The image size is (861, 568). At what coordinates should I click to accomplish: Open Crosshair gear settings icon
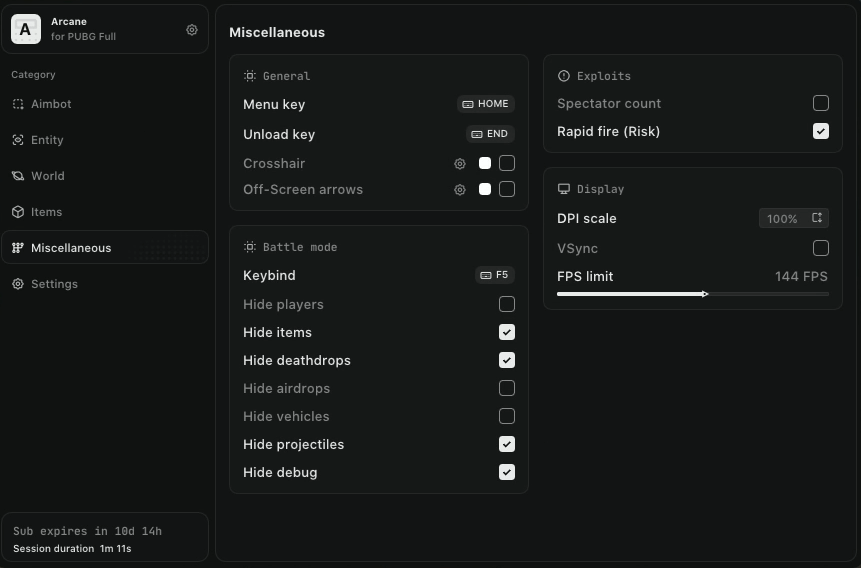[x=460, y=163]
